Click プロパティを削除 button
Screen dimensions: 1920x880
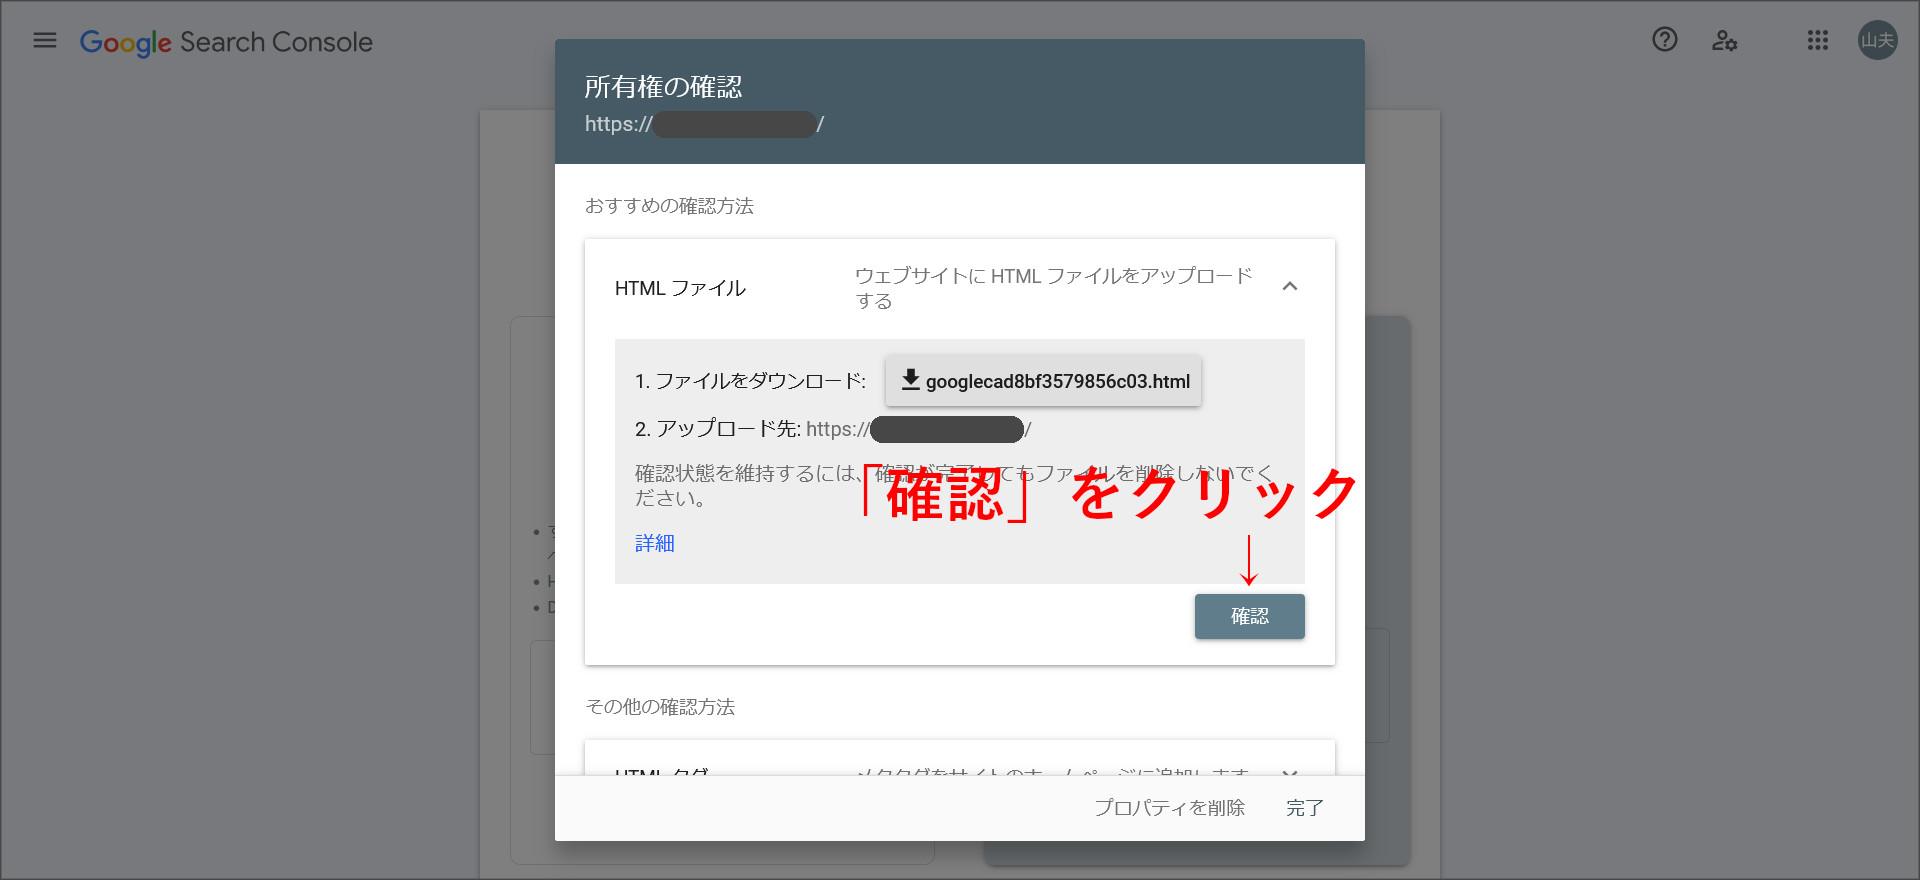[1169, 808]
